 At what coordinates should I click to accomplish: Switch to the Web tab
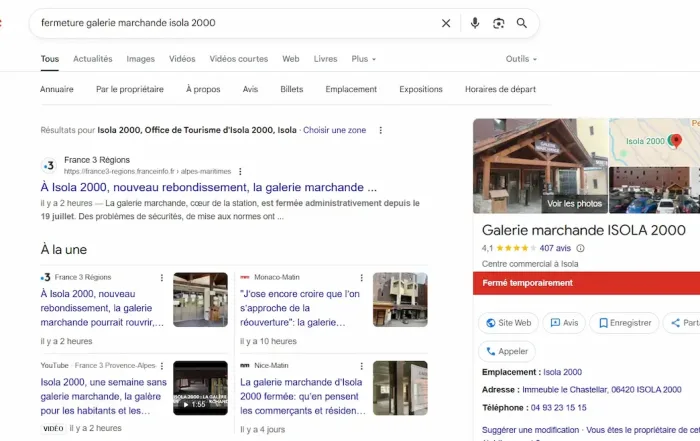tap(291, 59)
